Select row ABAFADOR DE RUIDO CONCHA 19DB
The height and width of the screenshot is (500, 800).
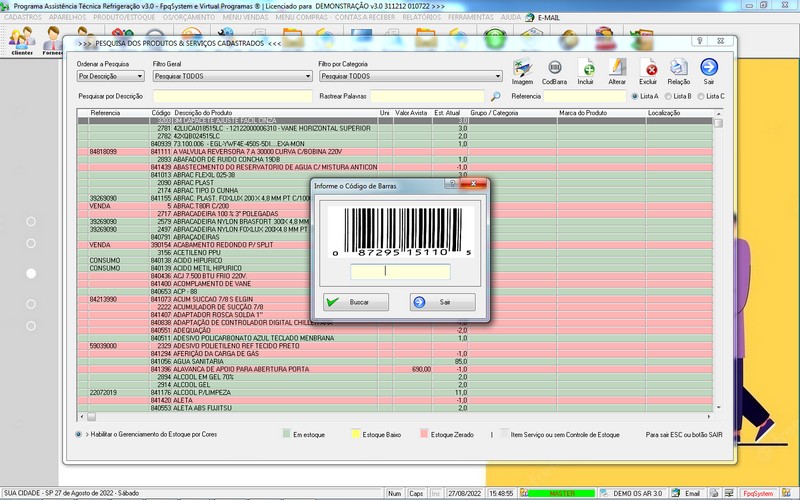click(395, 159)
